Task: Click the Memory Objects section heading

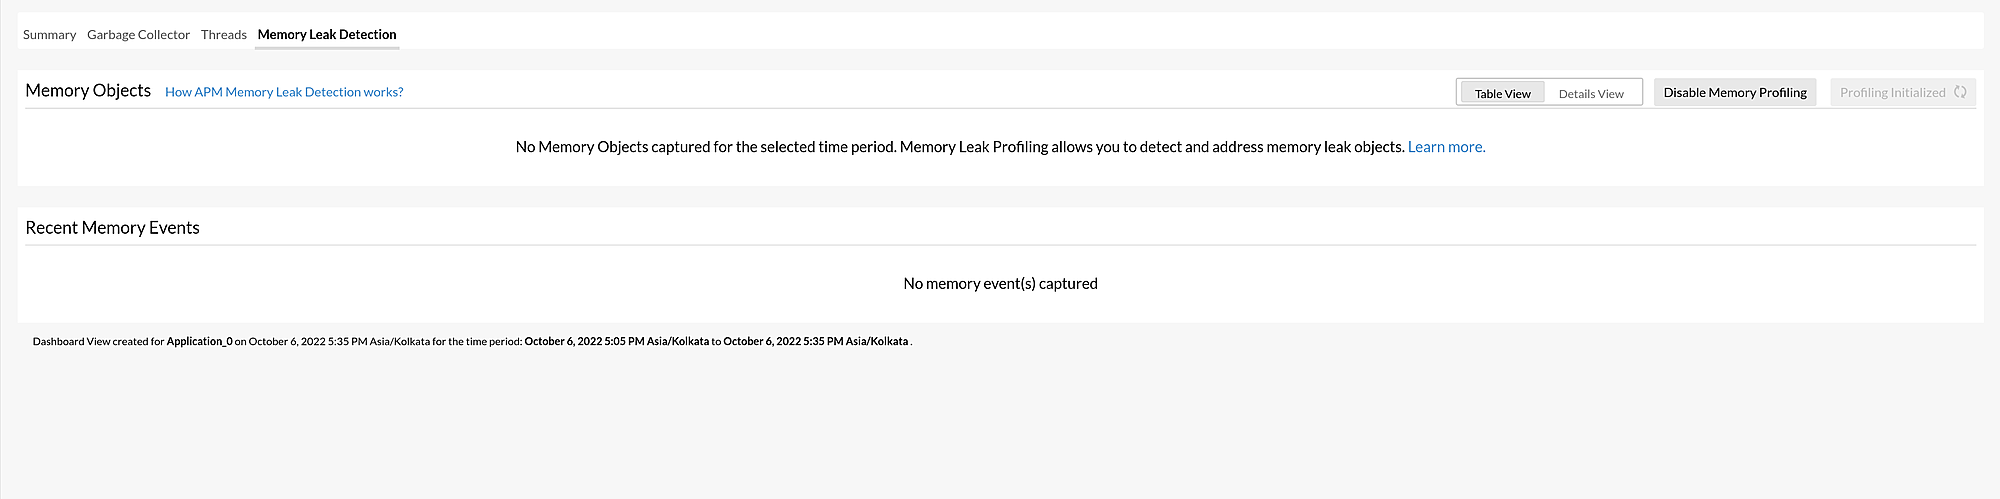Action: click(88, 91)
